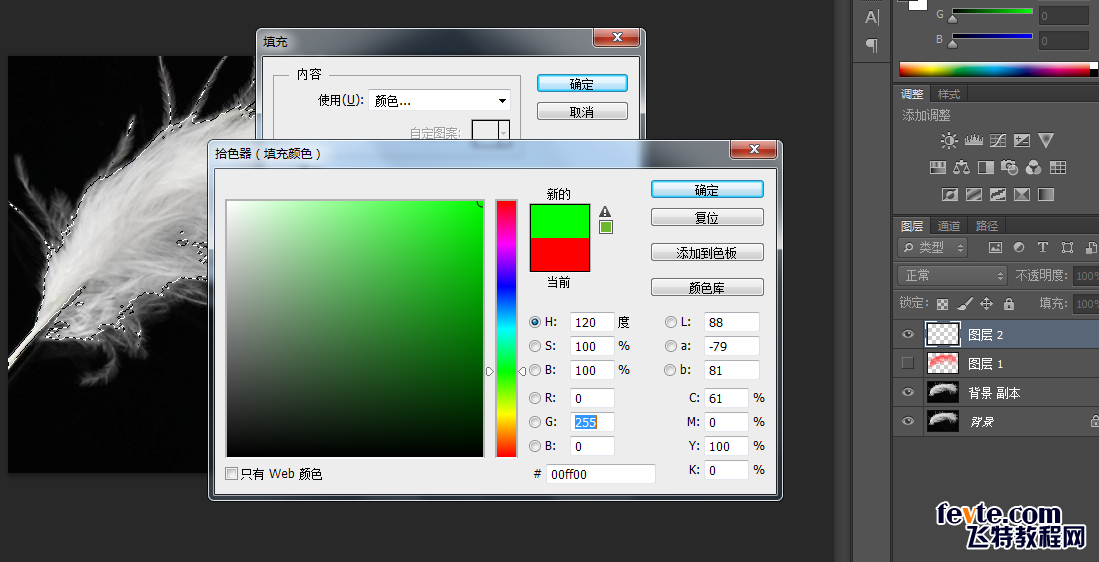This screenshot has width=1099, height=562.
Task: Expand the 类型 layer filter dropdown
Action: [x=933, y=247]
